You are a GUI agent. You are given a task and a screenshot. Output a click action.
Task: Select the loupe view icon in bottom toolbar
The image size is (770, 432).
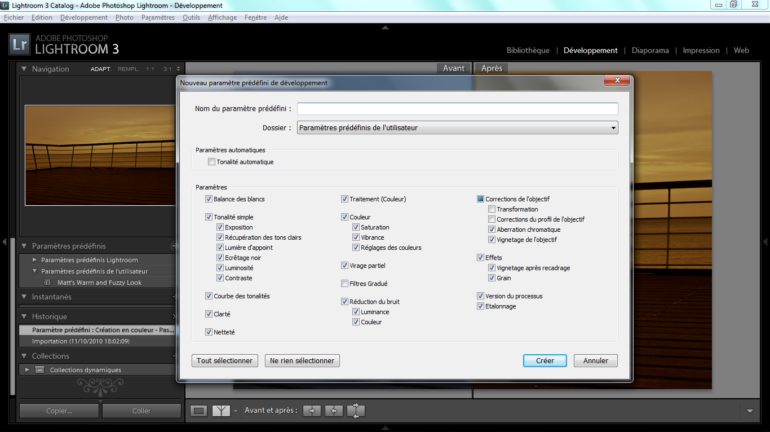pyautogui.click(x=199, y=410)
